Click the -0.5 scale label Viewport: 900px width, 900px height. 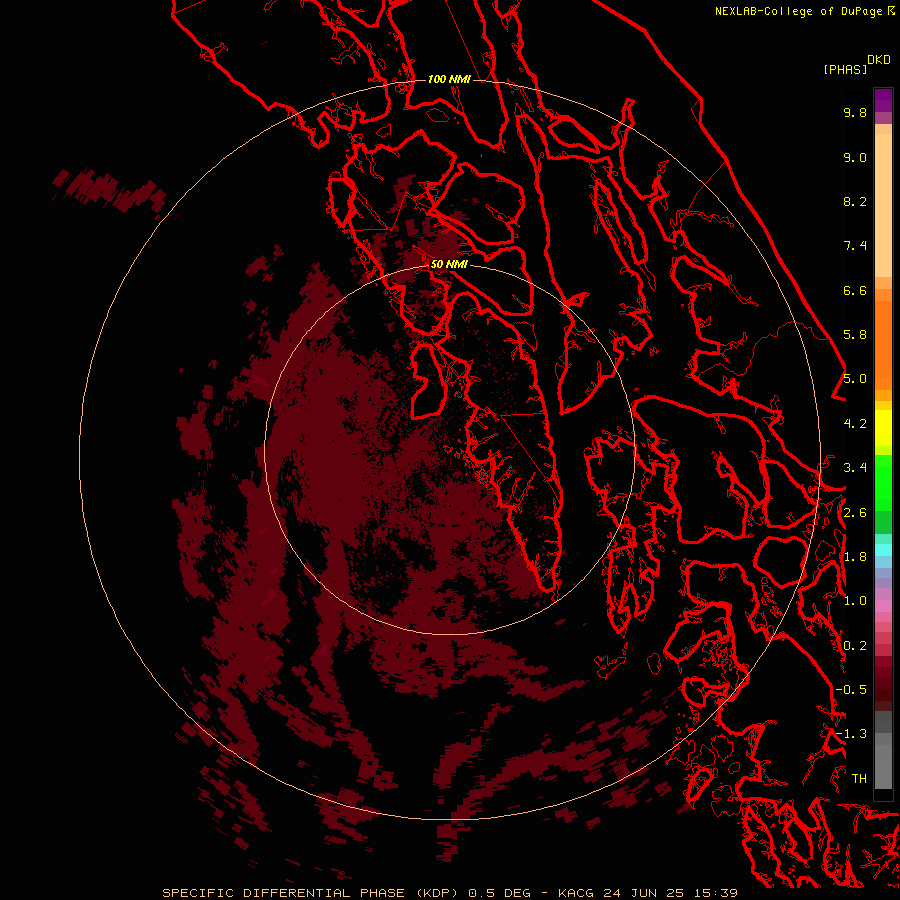click(851, 689)
